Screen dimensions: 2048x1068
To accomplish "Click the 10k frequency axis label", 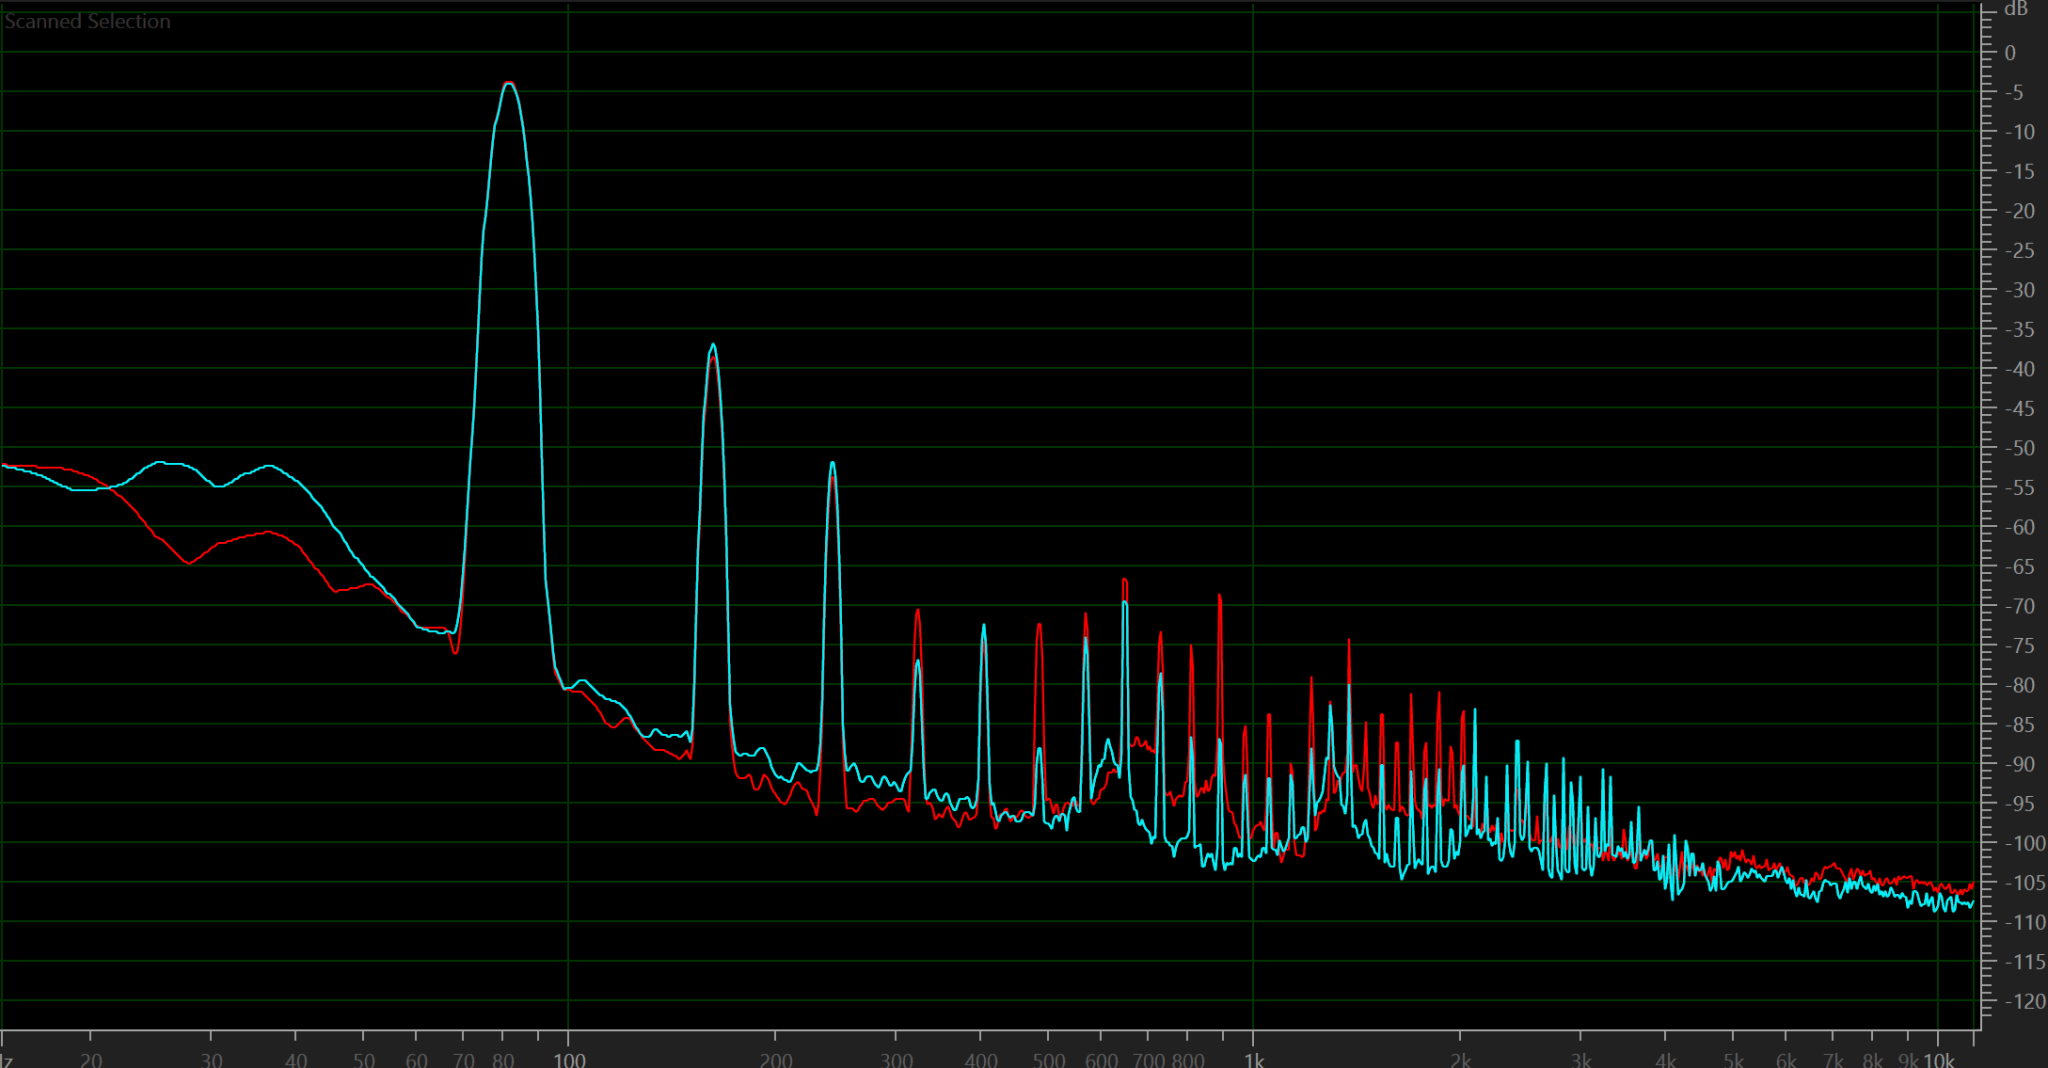I will [x=1939, y=1060].
